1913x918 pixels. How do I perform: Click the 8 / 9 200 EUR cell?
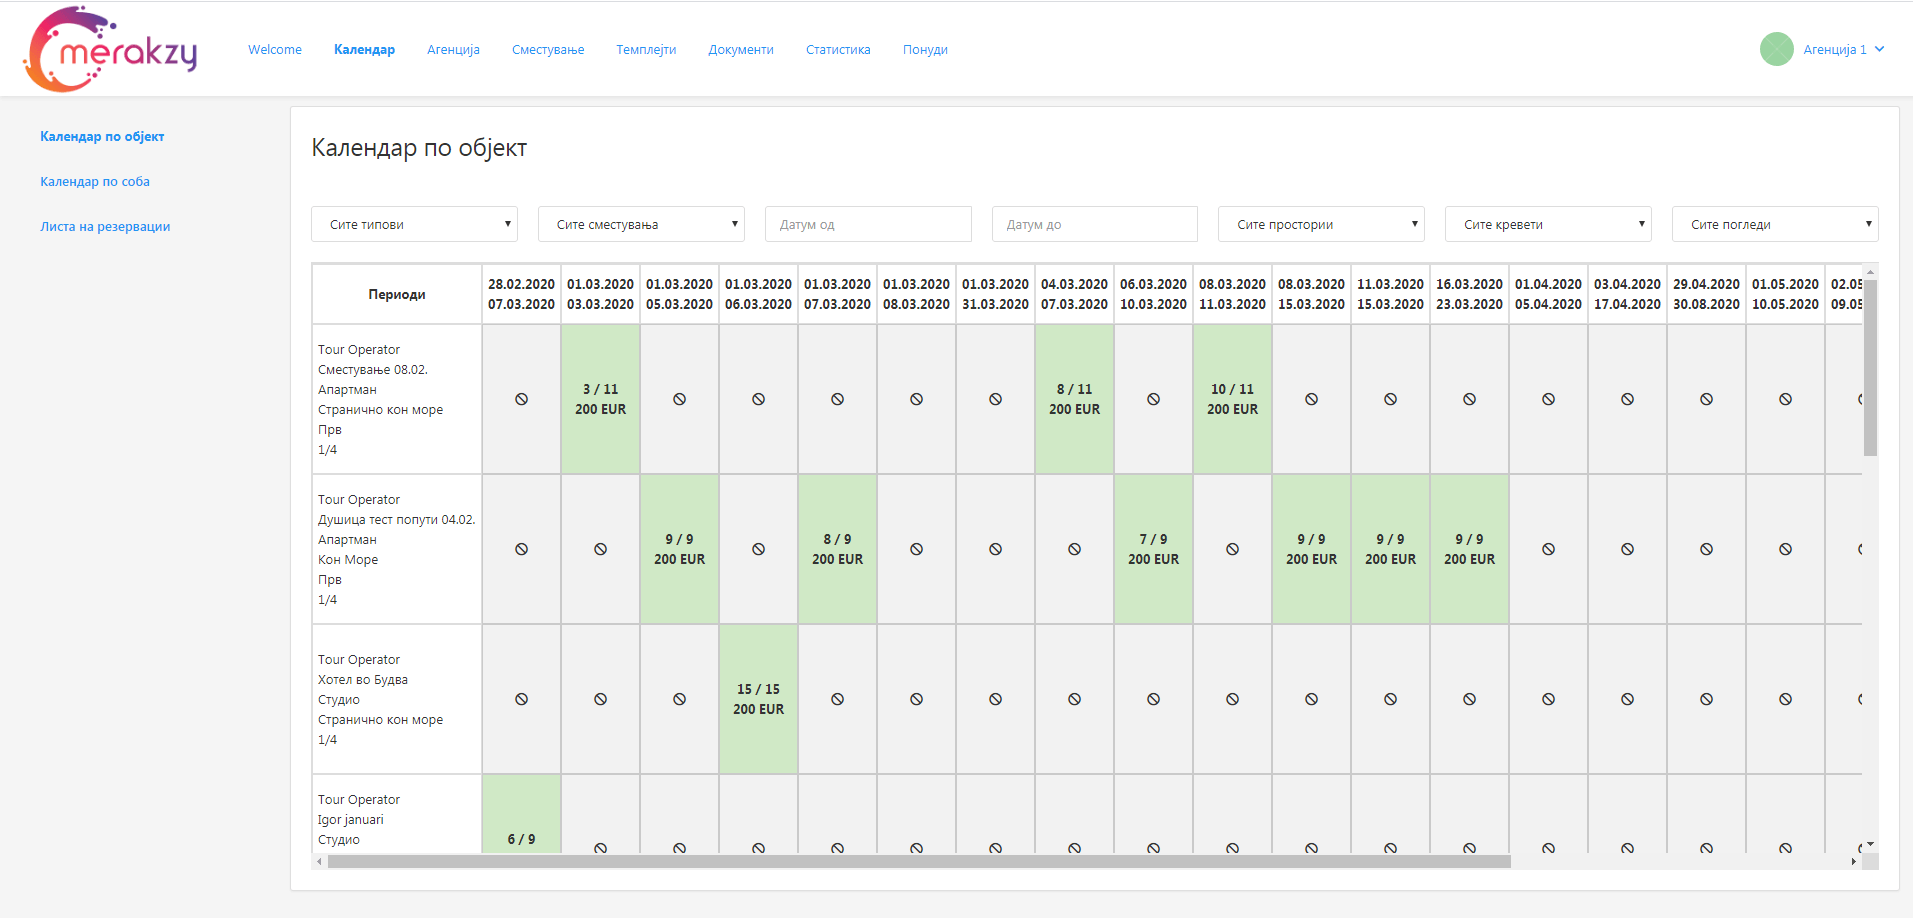tap(837, 549)
